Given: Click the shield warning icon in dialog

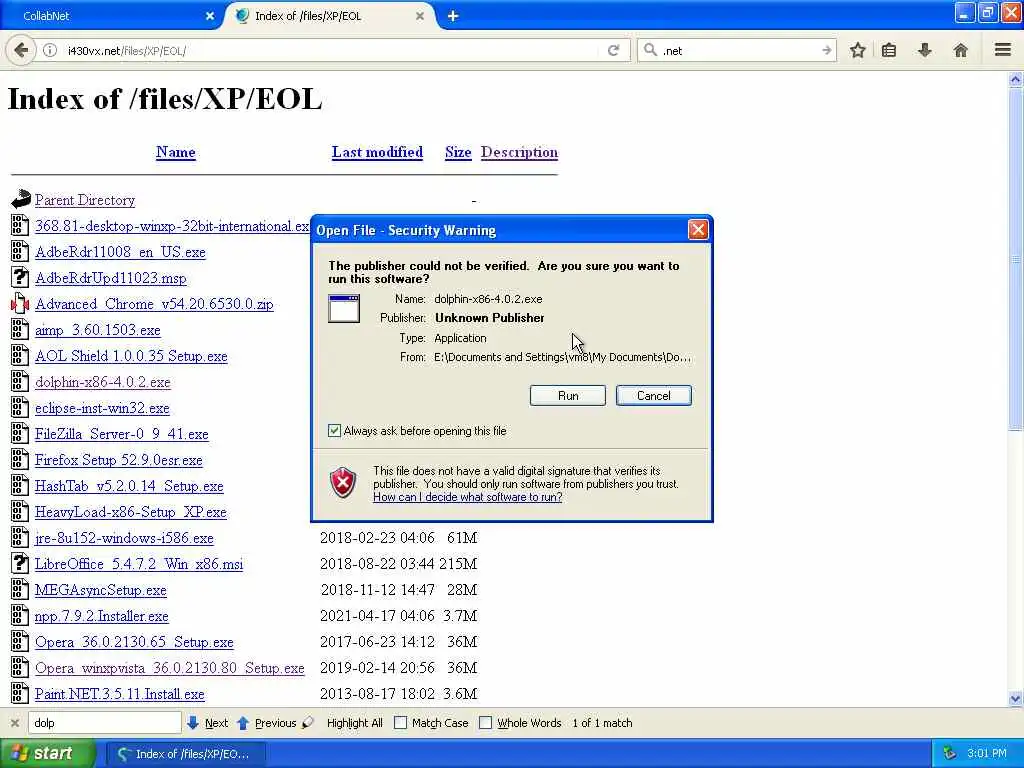Looking at the screenshot, I should point(343,483).
